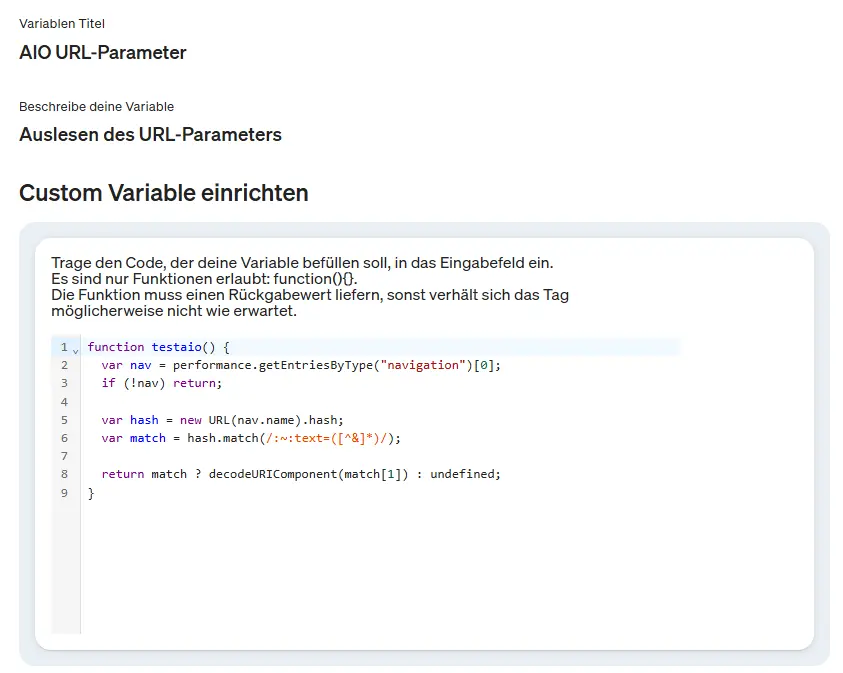Click the instruction text about function(){}
Viewport: 843px width, 673px height.
pyautogui.click(x=201, y=280)
